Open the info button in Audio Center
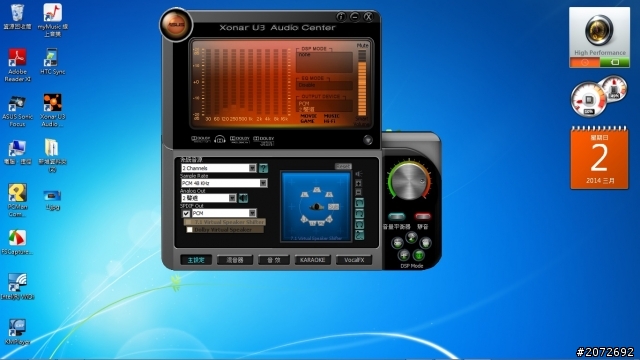640x360 pixels. click(x=341, y=17)
